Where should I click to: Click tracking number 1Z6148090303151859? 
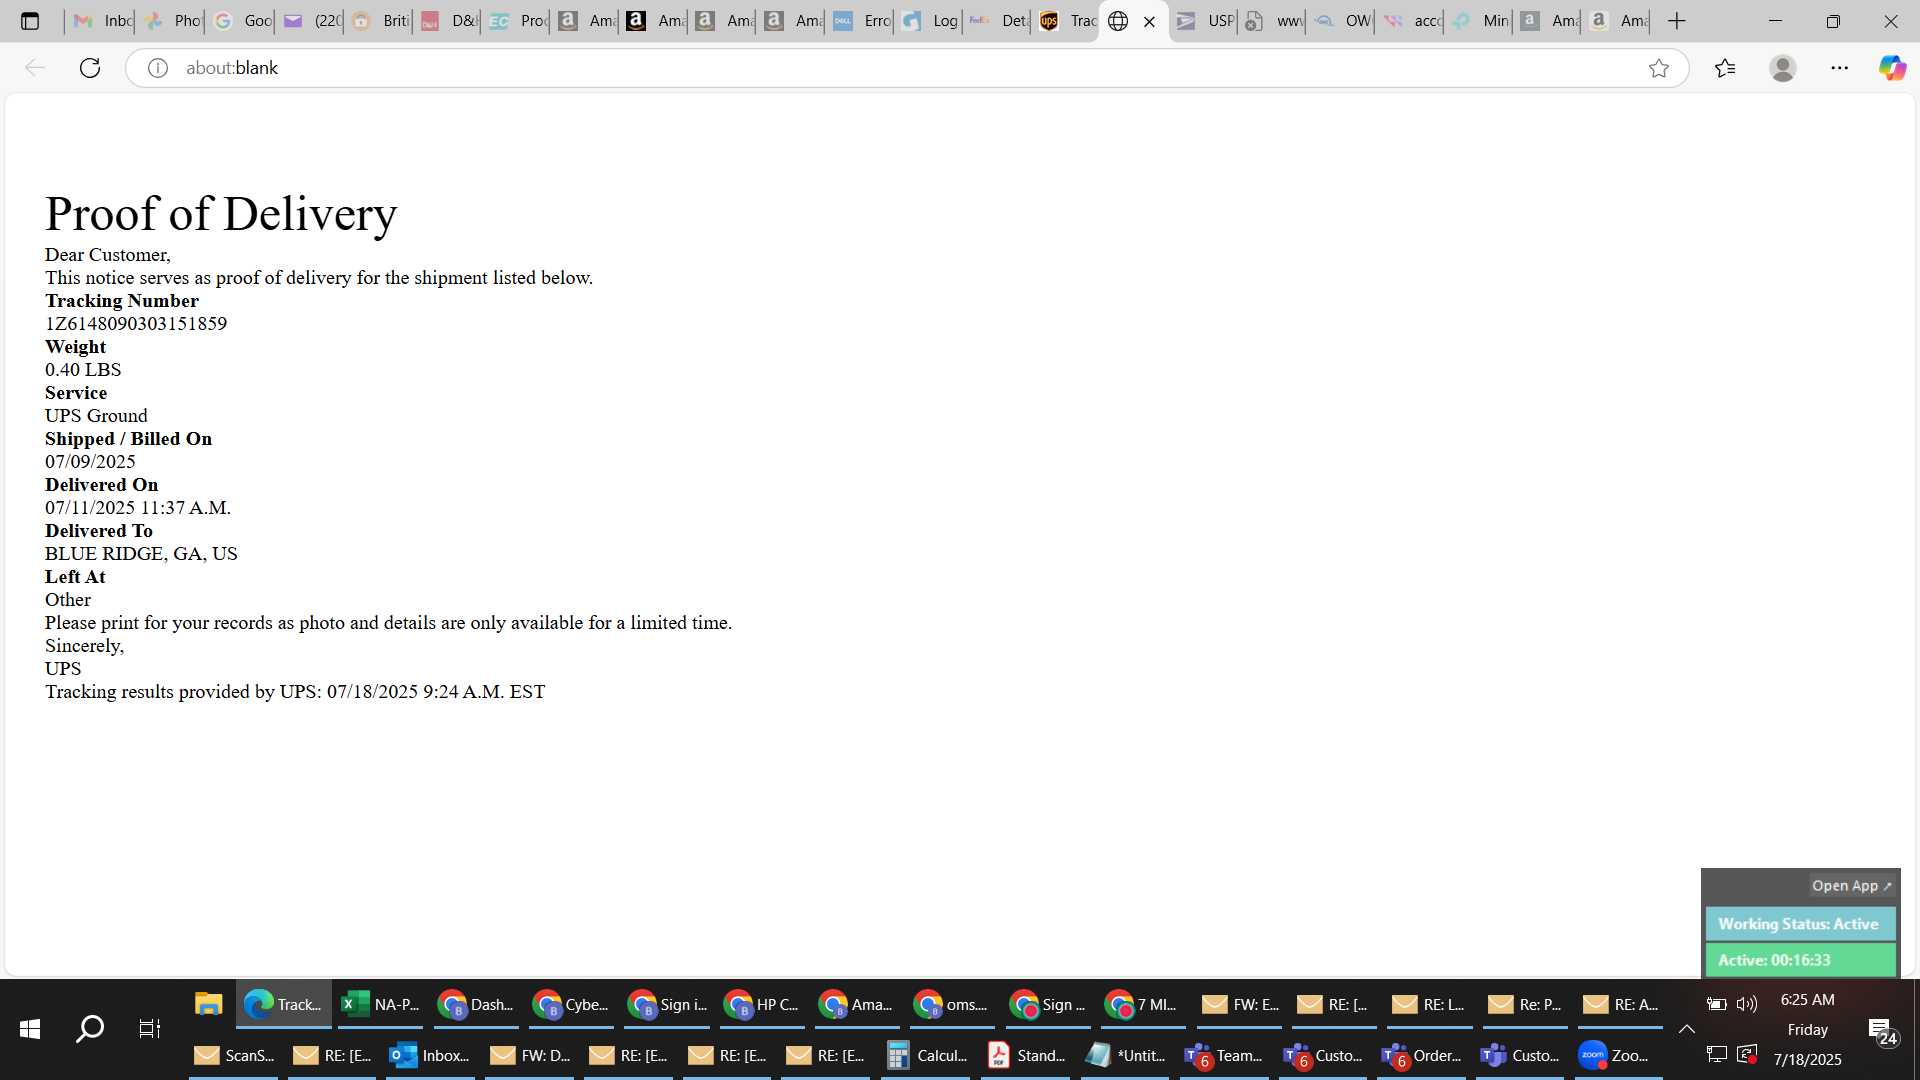point(136,324)
